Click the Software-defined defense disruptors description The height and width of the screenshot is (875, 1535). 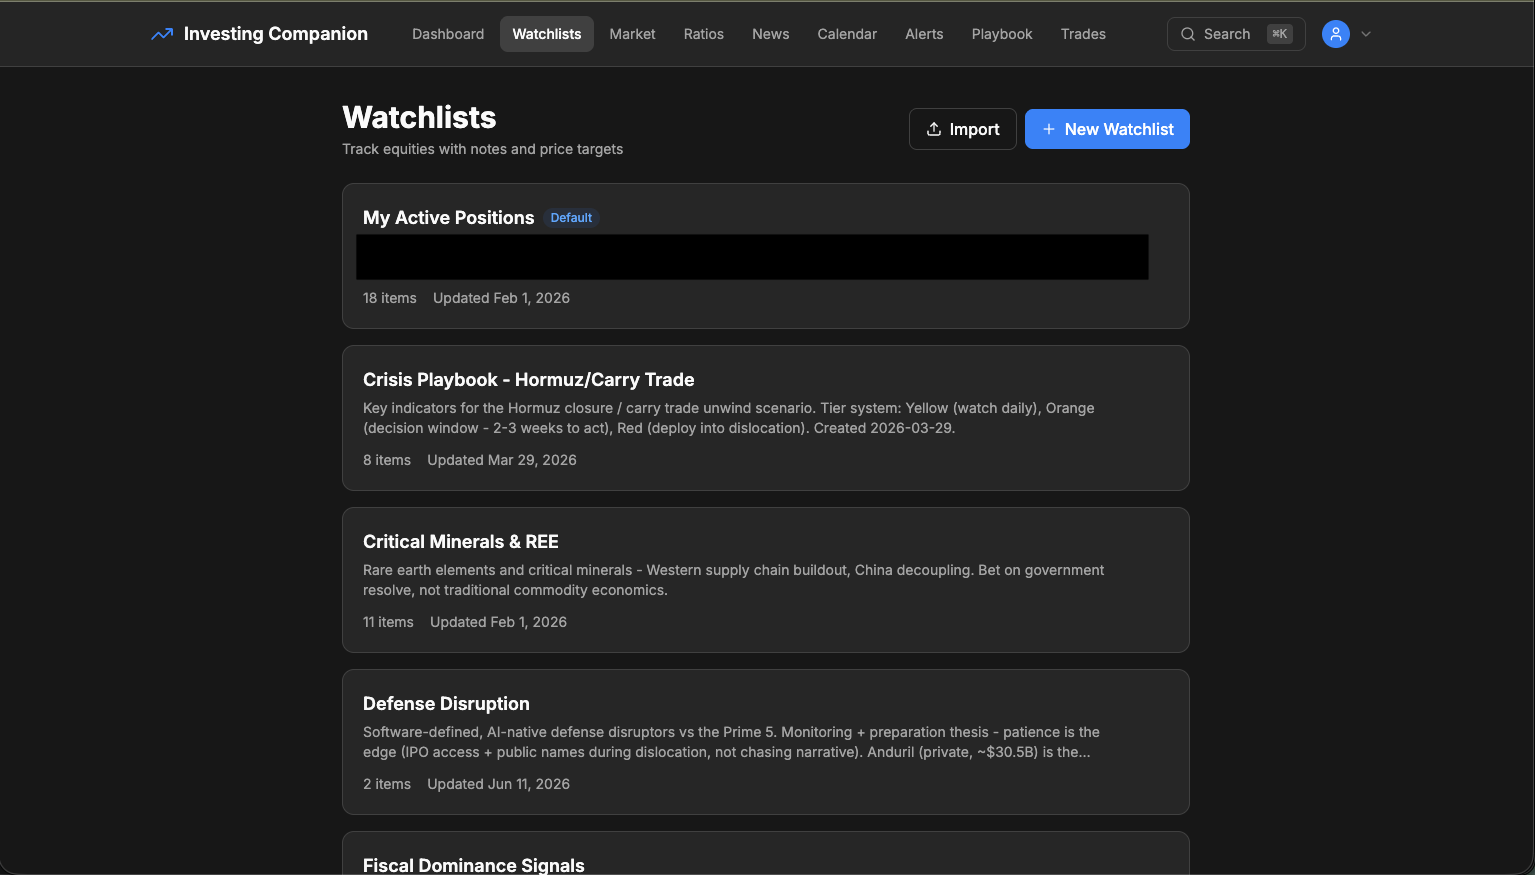click(731, 742)
